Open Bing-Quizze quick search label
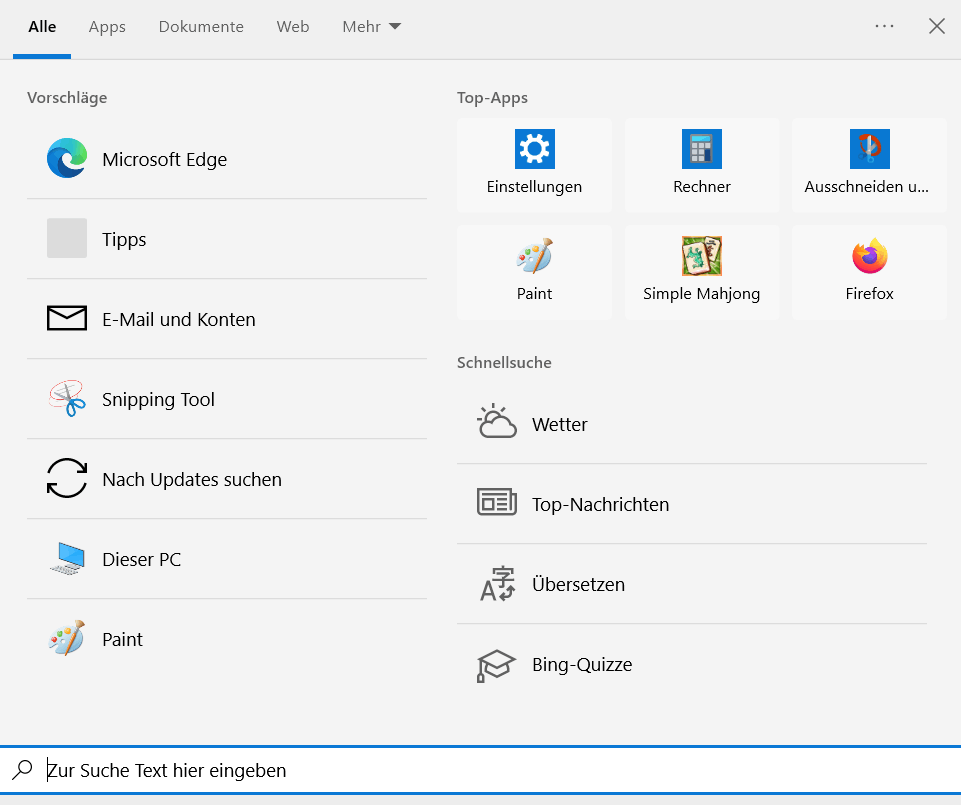Image resolution: width=961 pixels, height=805 pixels. [582, 665]
